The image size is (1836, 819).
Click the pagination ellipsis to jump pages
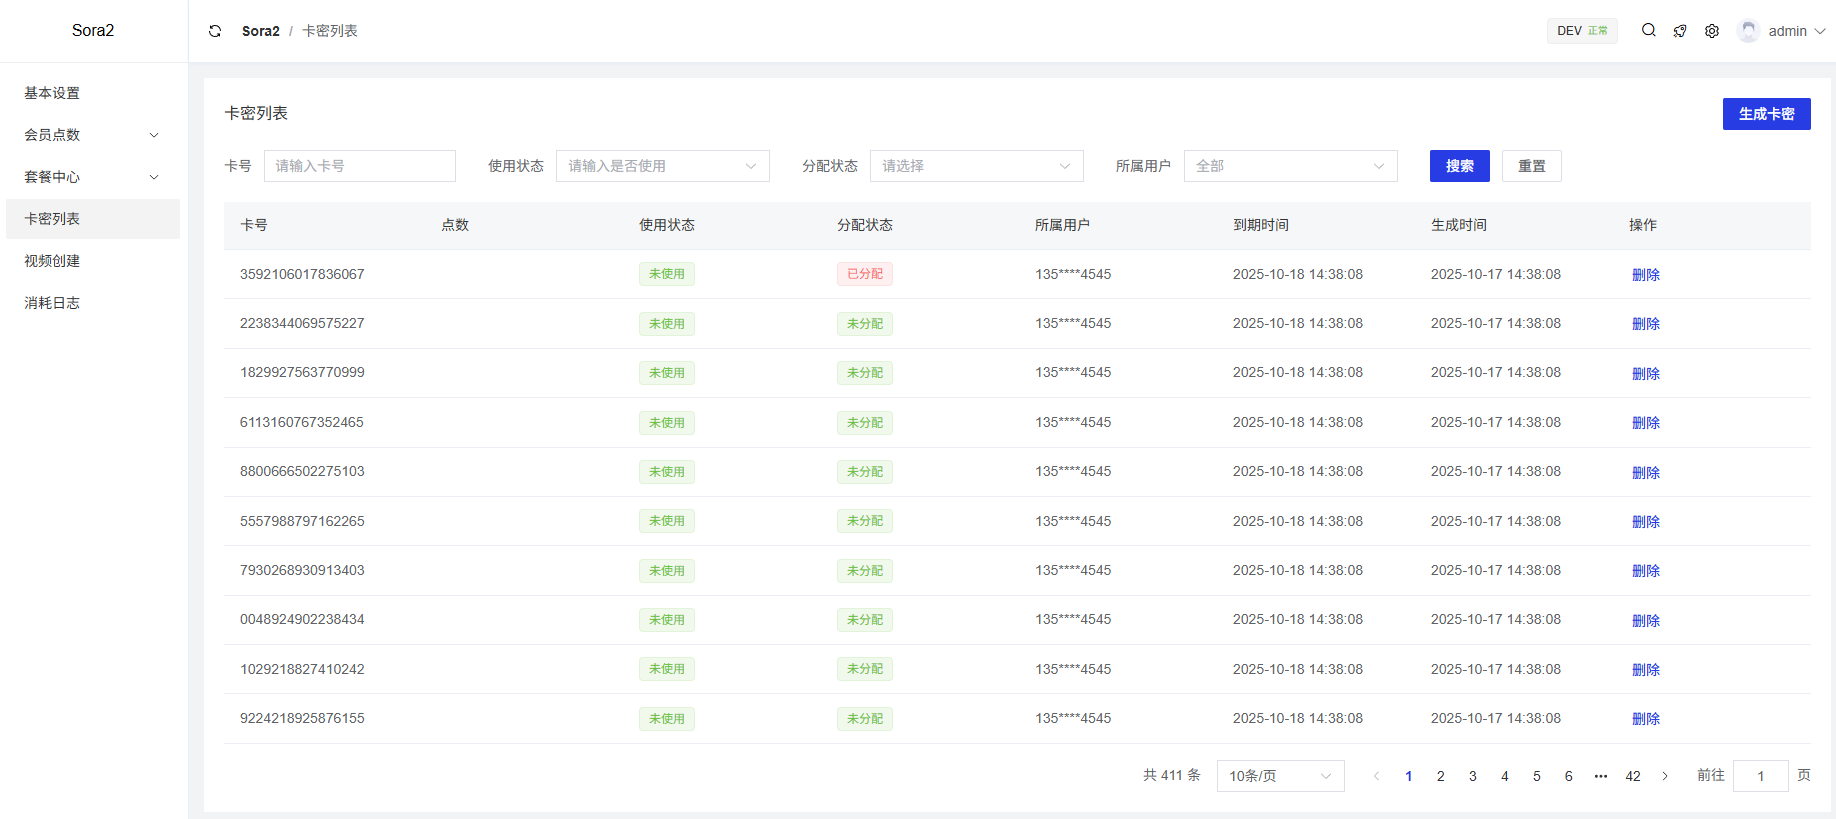coord(1601,776)
